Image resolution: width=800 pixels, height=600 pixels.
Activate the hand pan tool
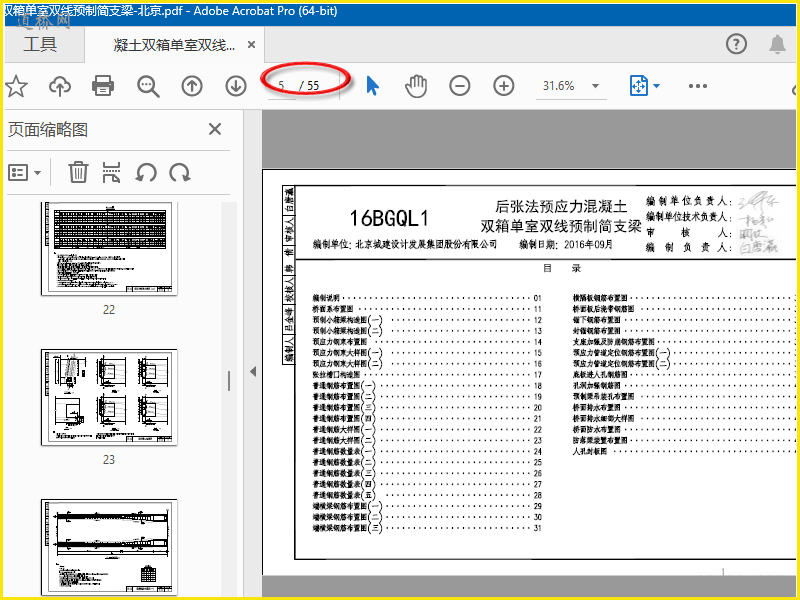point(416,86)
